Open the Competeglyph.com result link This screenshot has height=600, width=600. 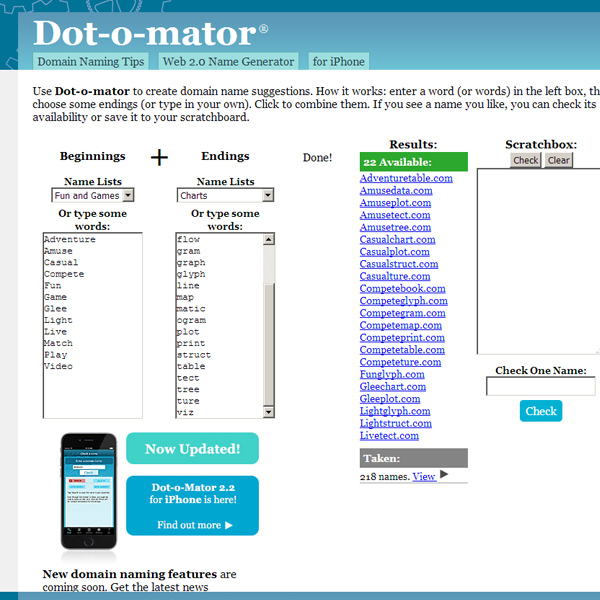pos(404,301)
